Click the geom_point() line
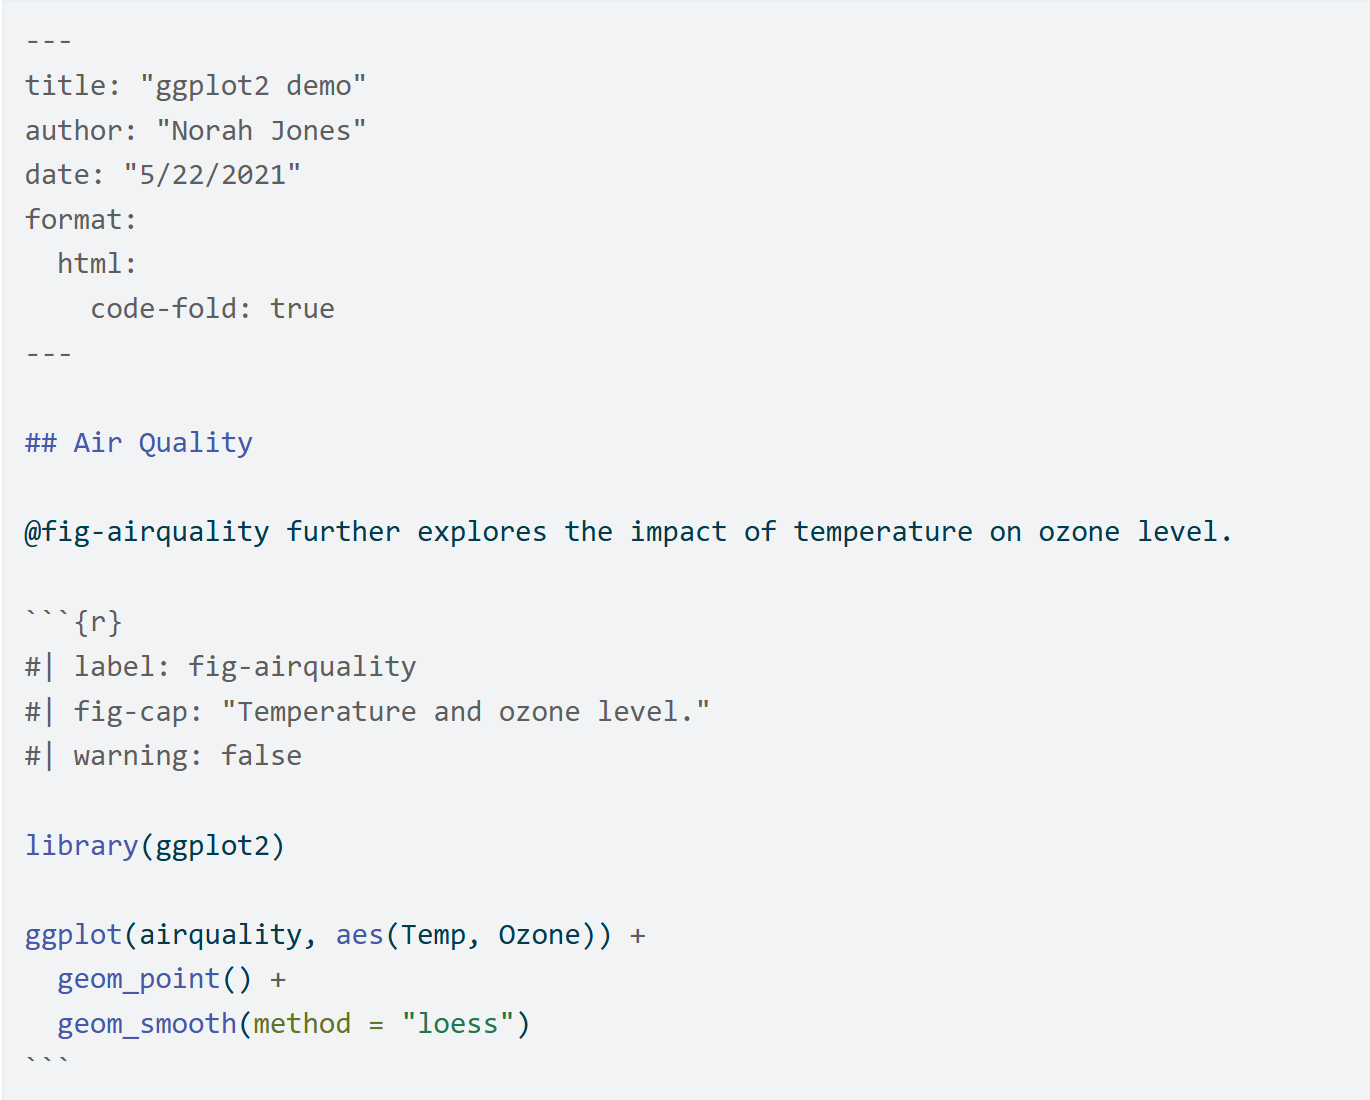Screen dimensions: 1370x1100 click(x=154, y=979)
